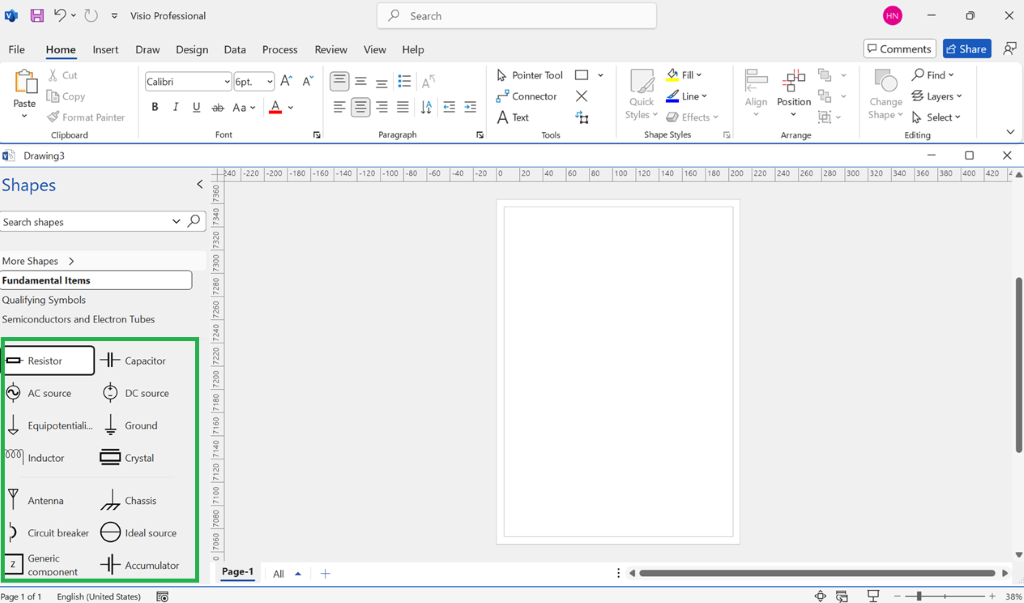This screenshot has width=1024, height=603.
Task: Toggle Italic formatting
Action: (x=175, y=107)
